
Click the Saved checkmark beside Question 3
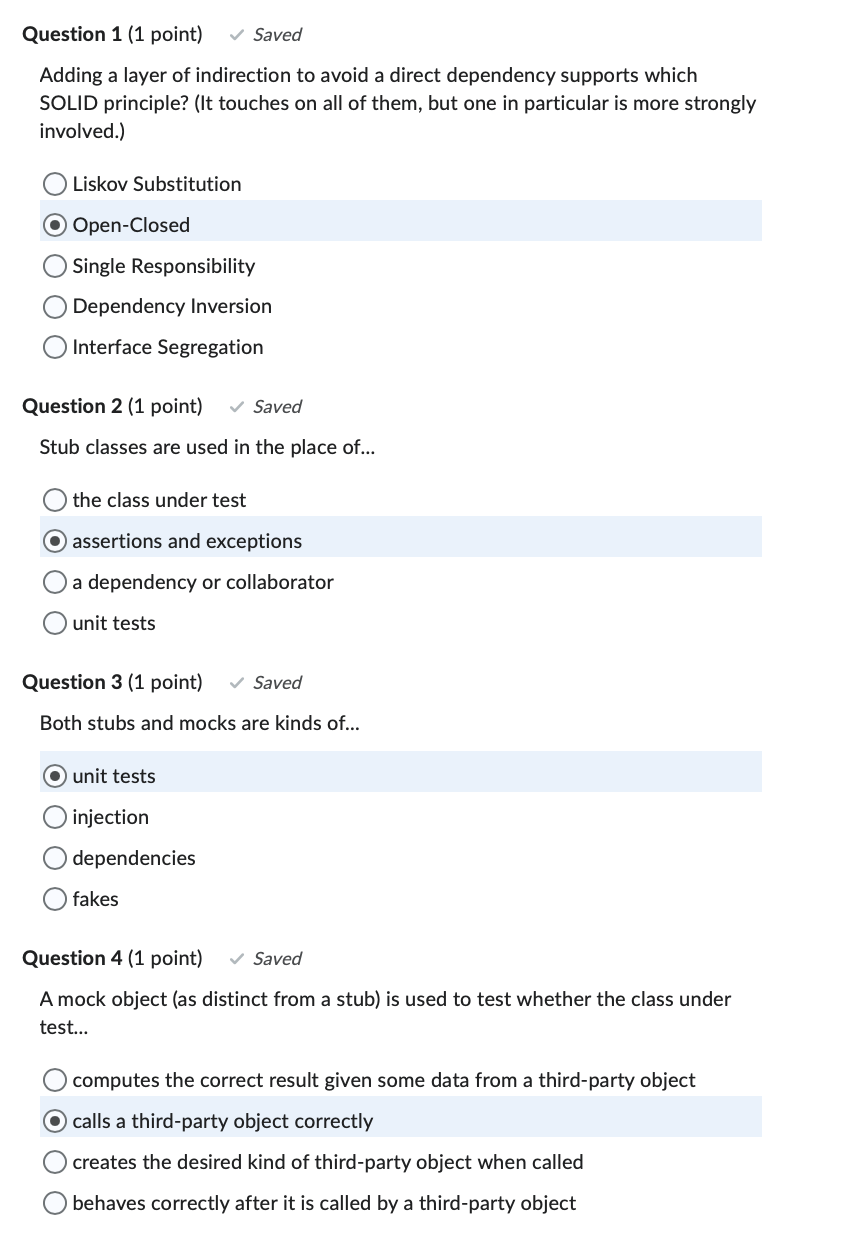tap(236, 682)
